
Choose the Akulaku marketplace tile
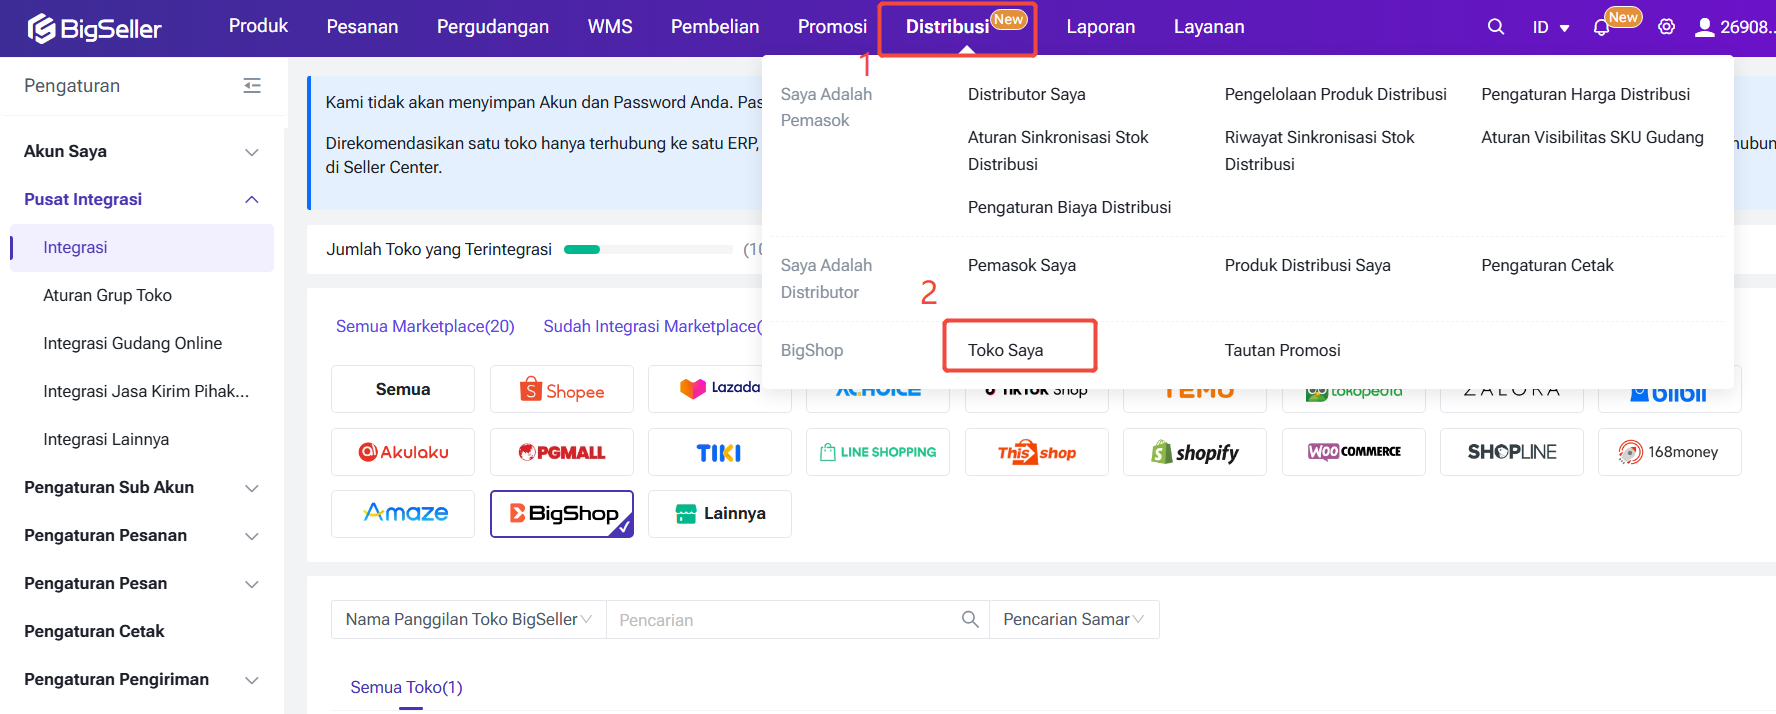tap(403, 452)
